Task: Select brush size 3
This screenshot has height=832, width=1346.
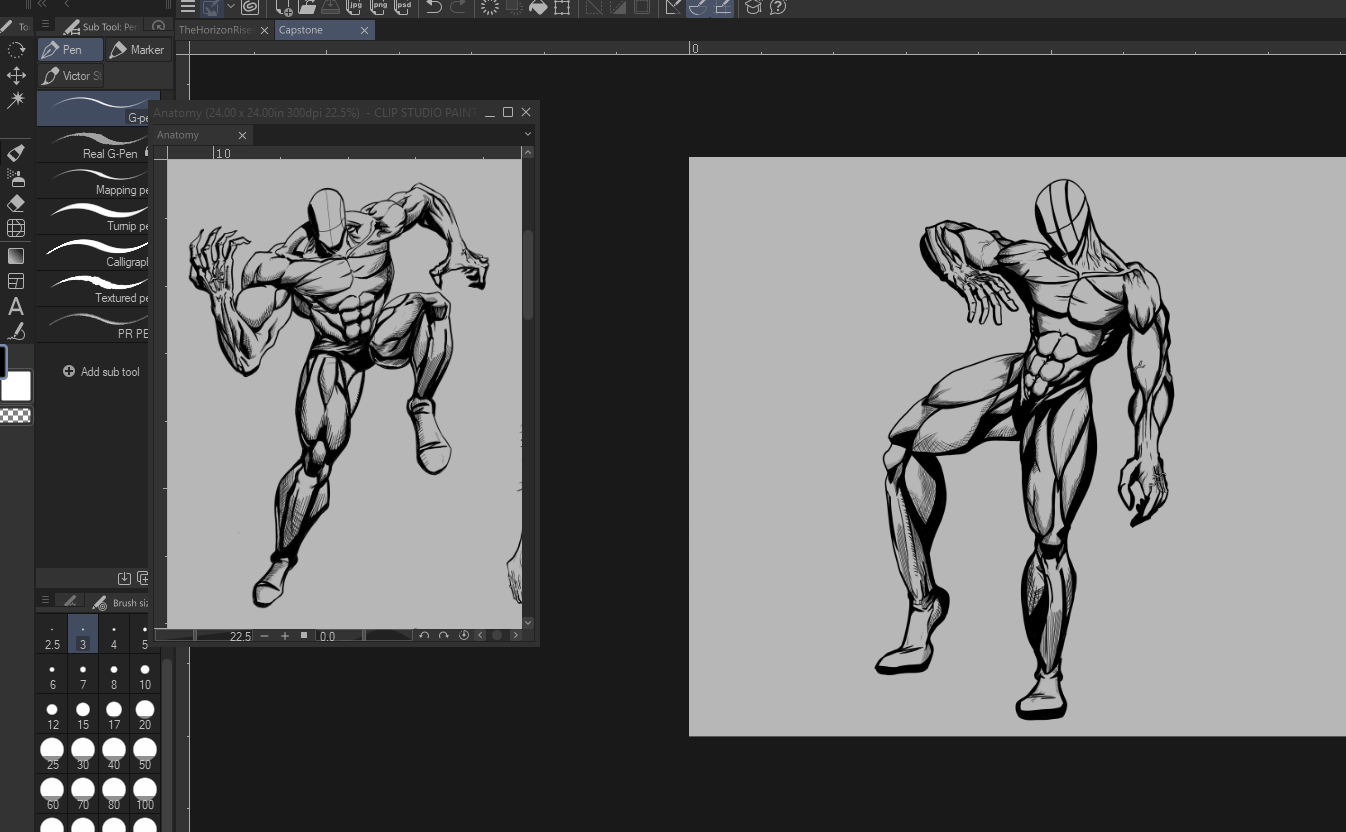Action: click(x=83, y=635)
